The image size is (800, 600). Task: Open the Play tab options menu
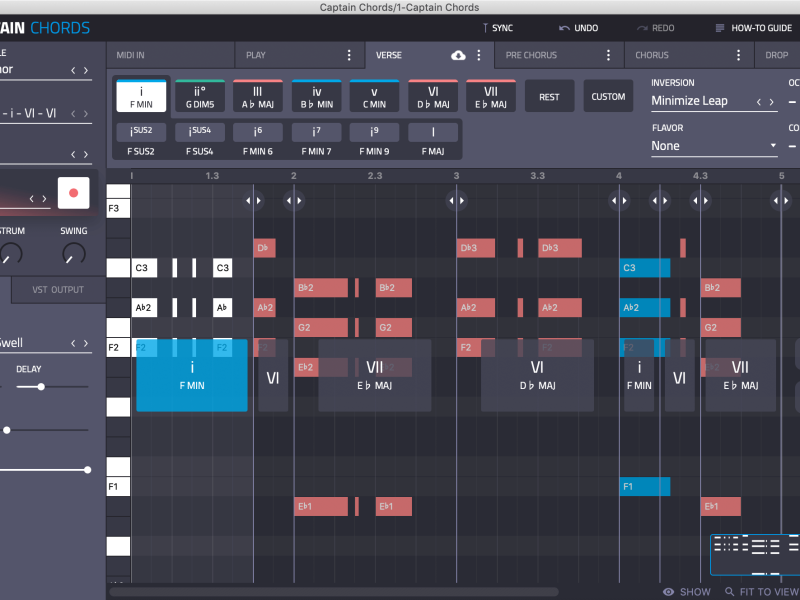click(349, 55)
